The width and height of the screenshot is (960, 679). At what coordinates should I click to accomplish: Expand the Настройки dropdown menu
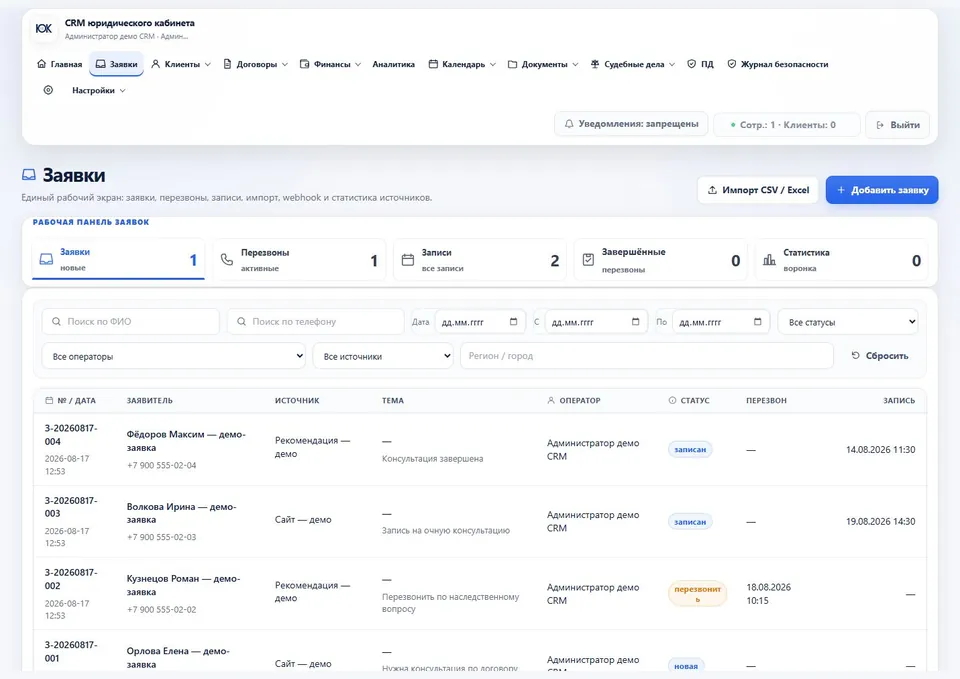[x=99, y=91]
